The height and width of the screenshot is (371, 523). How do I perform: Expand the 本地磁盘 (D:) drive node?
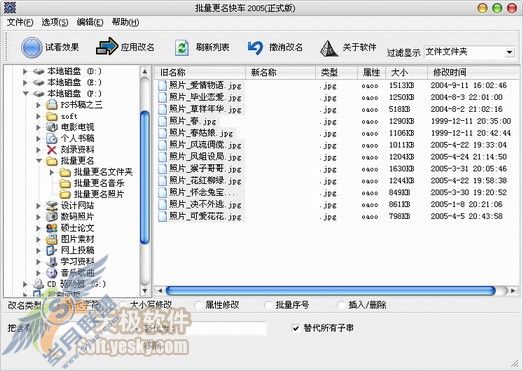[x=25, y=71]
